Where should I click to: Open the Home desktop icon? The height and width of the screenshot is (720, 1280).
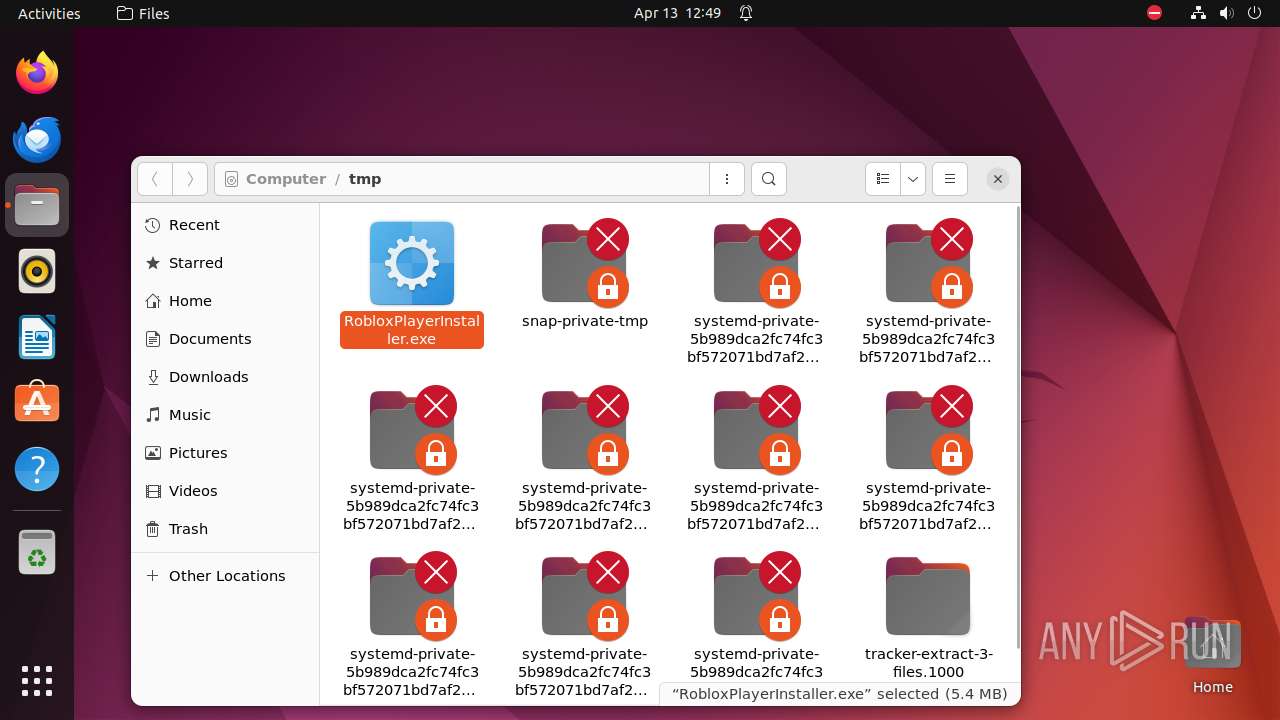pyautogui.click(x=1212, y=655)
